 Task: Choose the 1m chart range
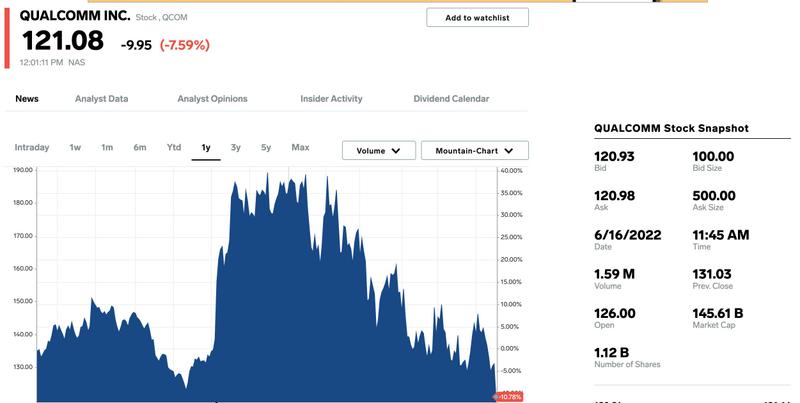107,147
